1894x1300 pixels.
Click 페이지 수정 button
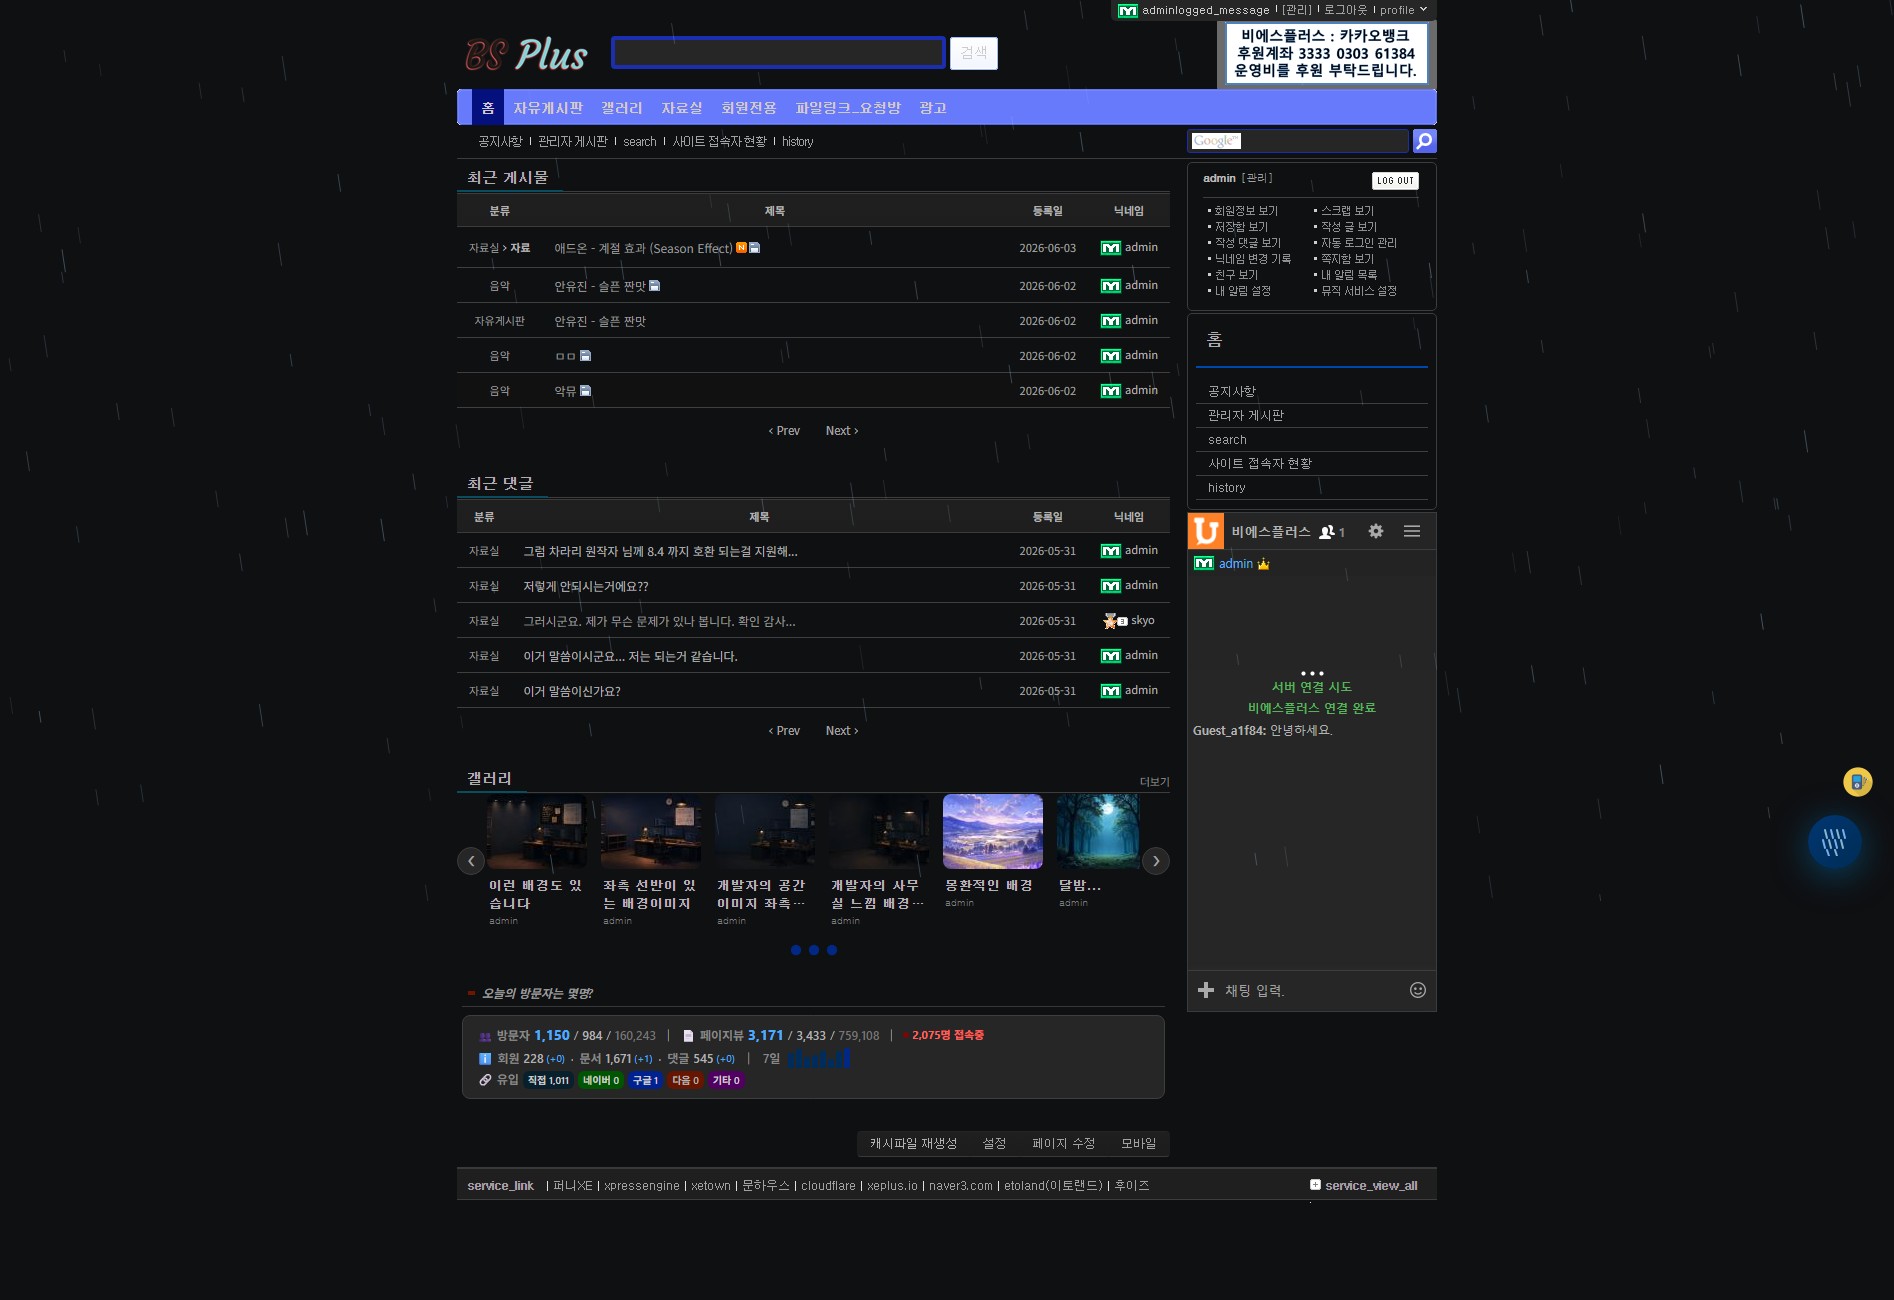[x=1064, y=1143]
